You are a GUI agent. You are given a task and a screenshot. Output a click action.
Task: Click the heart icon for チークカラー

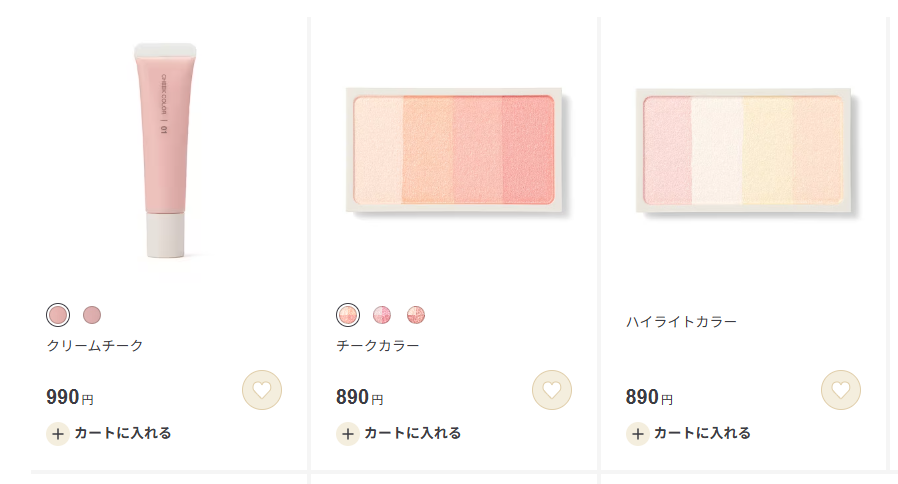click(x=551, y=390)
